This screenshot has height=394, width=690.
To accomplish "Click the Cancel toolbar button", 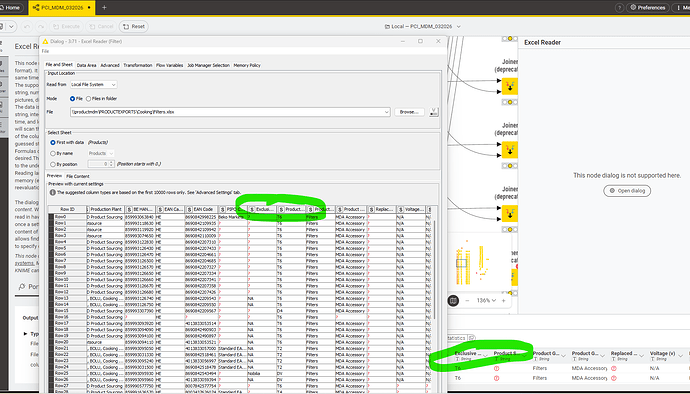I will tap(101, 26).
